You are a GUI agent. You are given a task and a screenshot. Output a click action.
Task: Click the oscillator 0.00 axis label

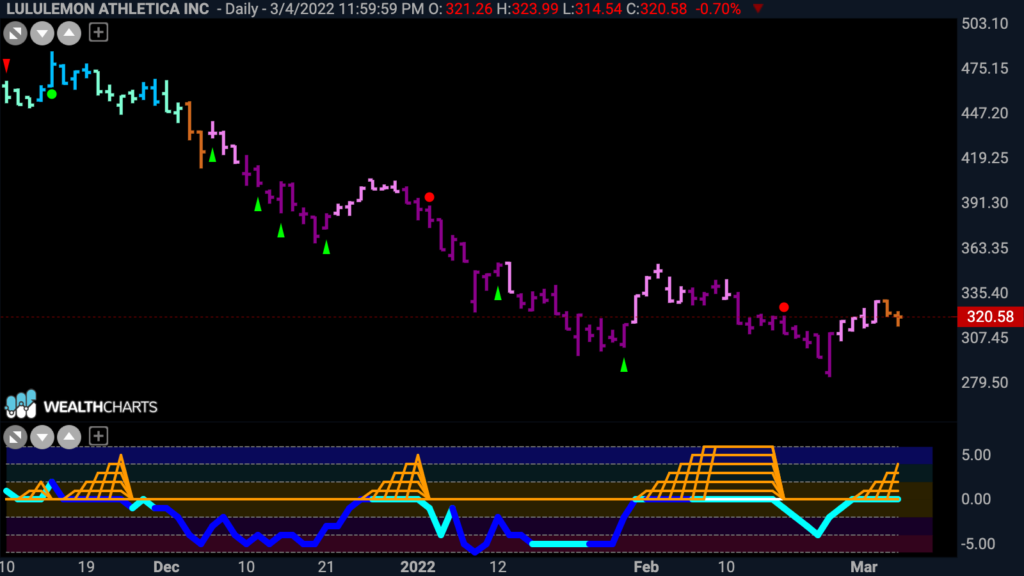pyautogui.click(x=976, y=500)
